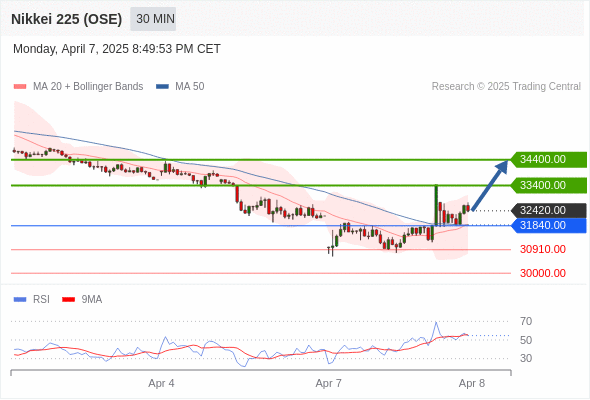Select the 33400.00 resistance price label
The width and height of the screenshot is (590, 400).
[549, 186]
